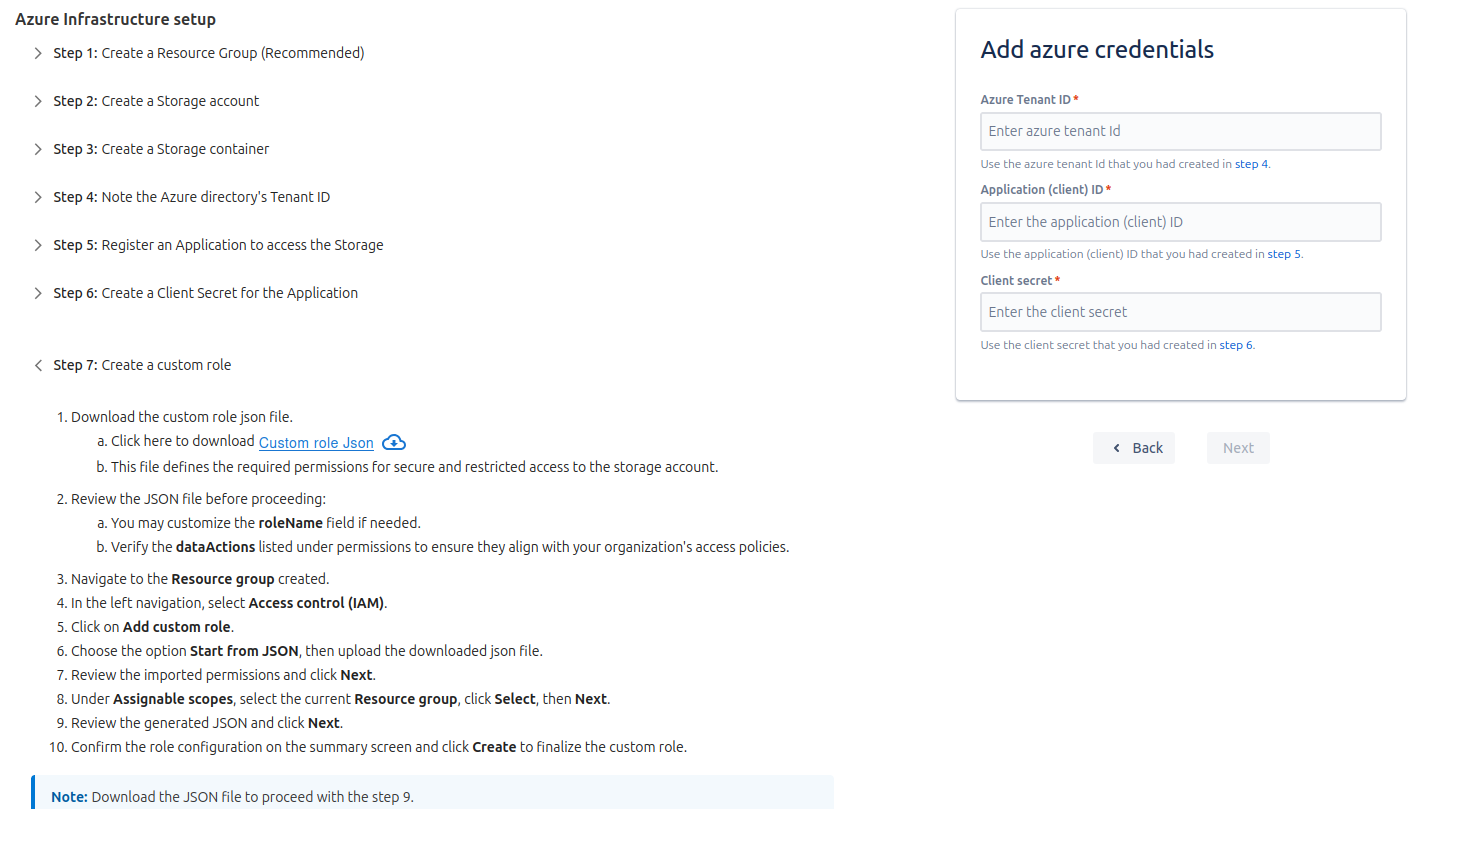Follow the step 4 hint link
The image size is (1474, 853).
click(1251, 164)
